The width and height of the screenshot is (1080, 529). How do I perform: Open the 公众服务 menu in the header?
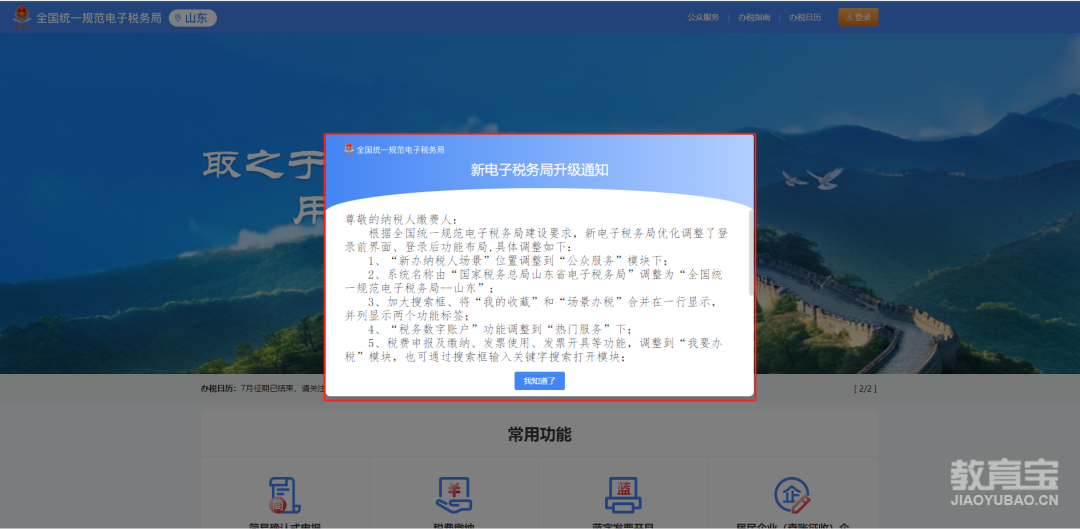pos(703,17)
